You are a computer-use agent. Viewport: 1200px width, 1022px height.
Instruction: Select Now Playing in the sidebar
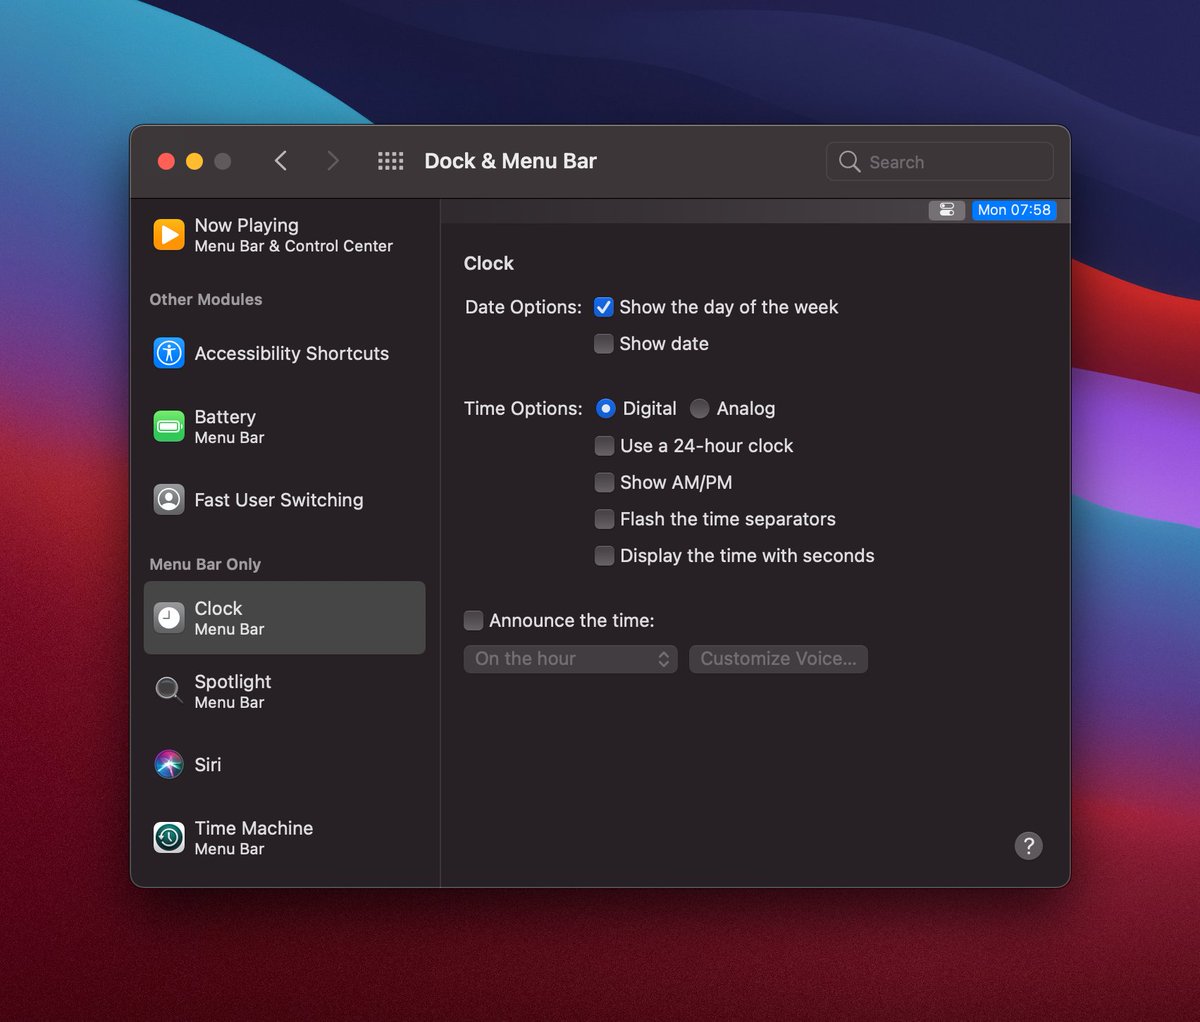tap(246, 234)
